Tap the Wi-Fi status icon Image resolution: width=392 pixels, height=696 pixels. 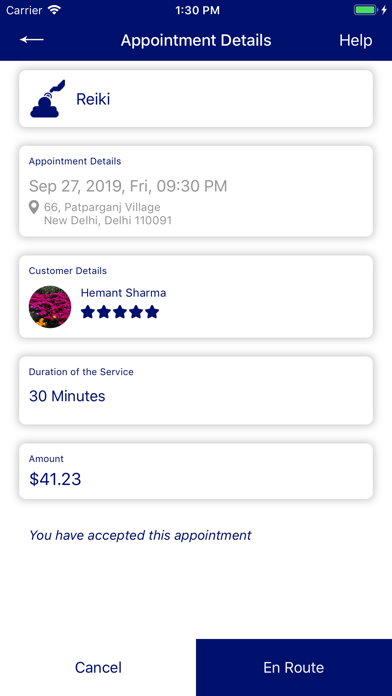point(55,10)
